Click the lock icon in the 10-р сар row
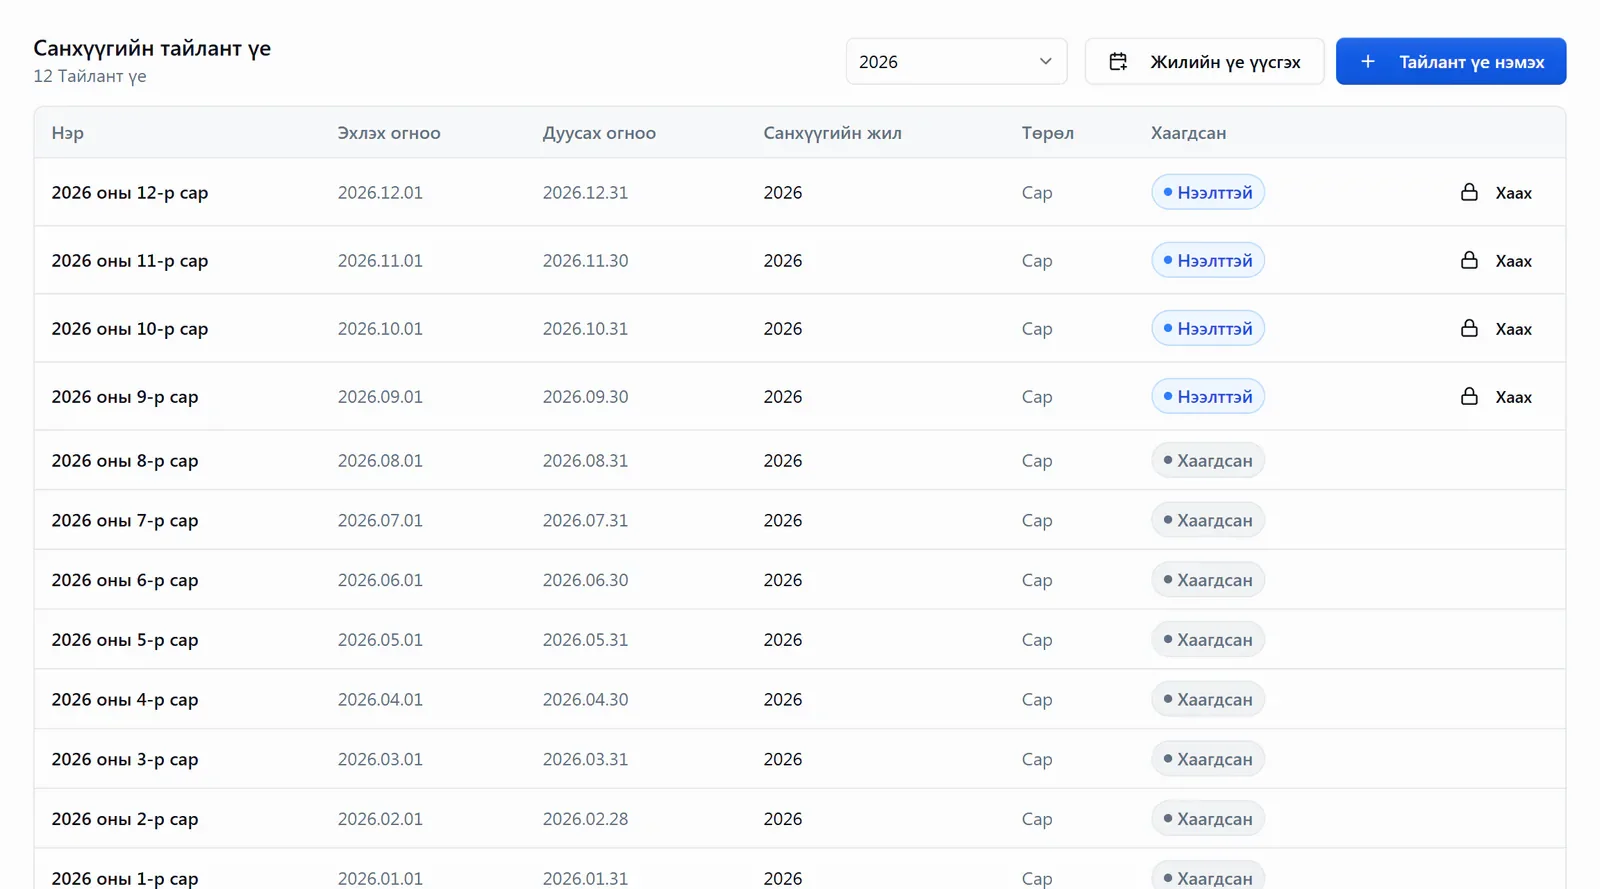The height and width of the screenshot is (889, 1600). [x=1469, y=328]
